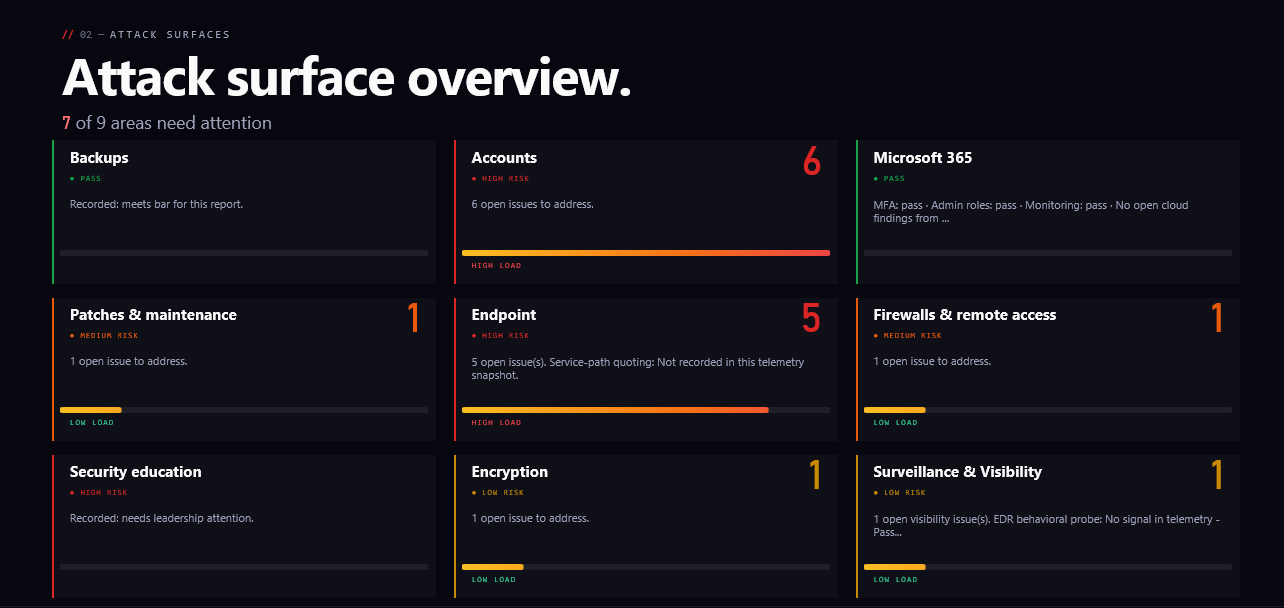Click LOW LOAD label under Surveillance bar
The height and width of the screenshot is (608, 1284).
point(895,580)
